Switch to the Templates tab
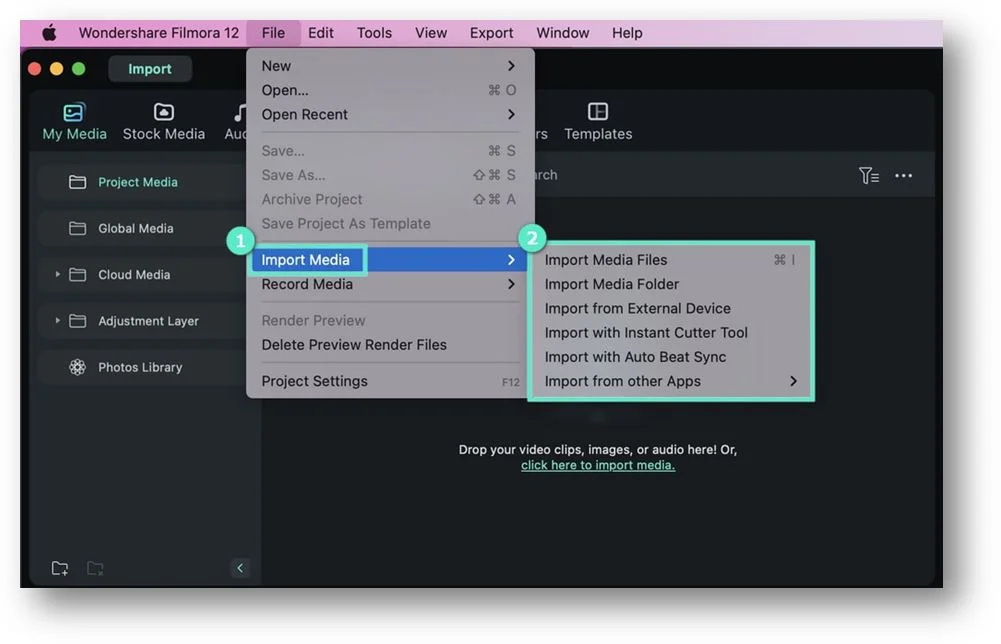 click(598, 122)
